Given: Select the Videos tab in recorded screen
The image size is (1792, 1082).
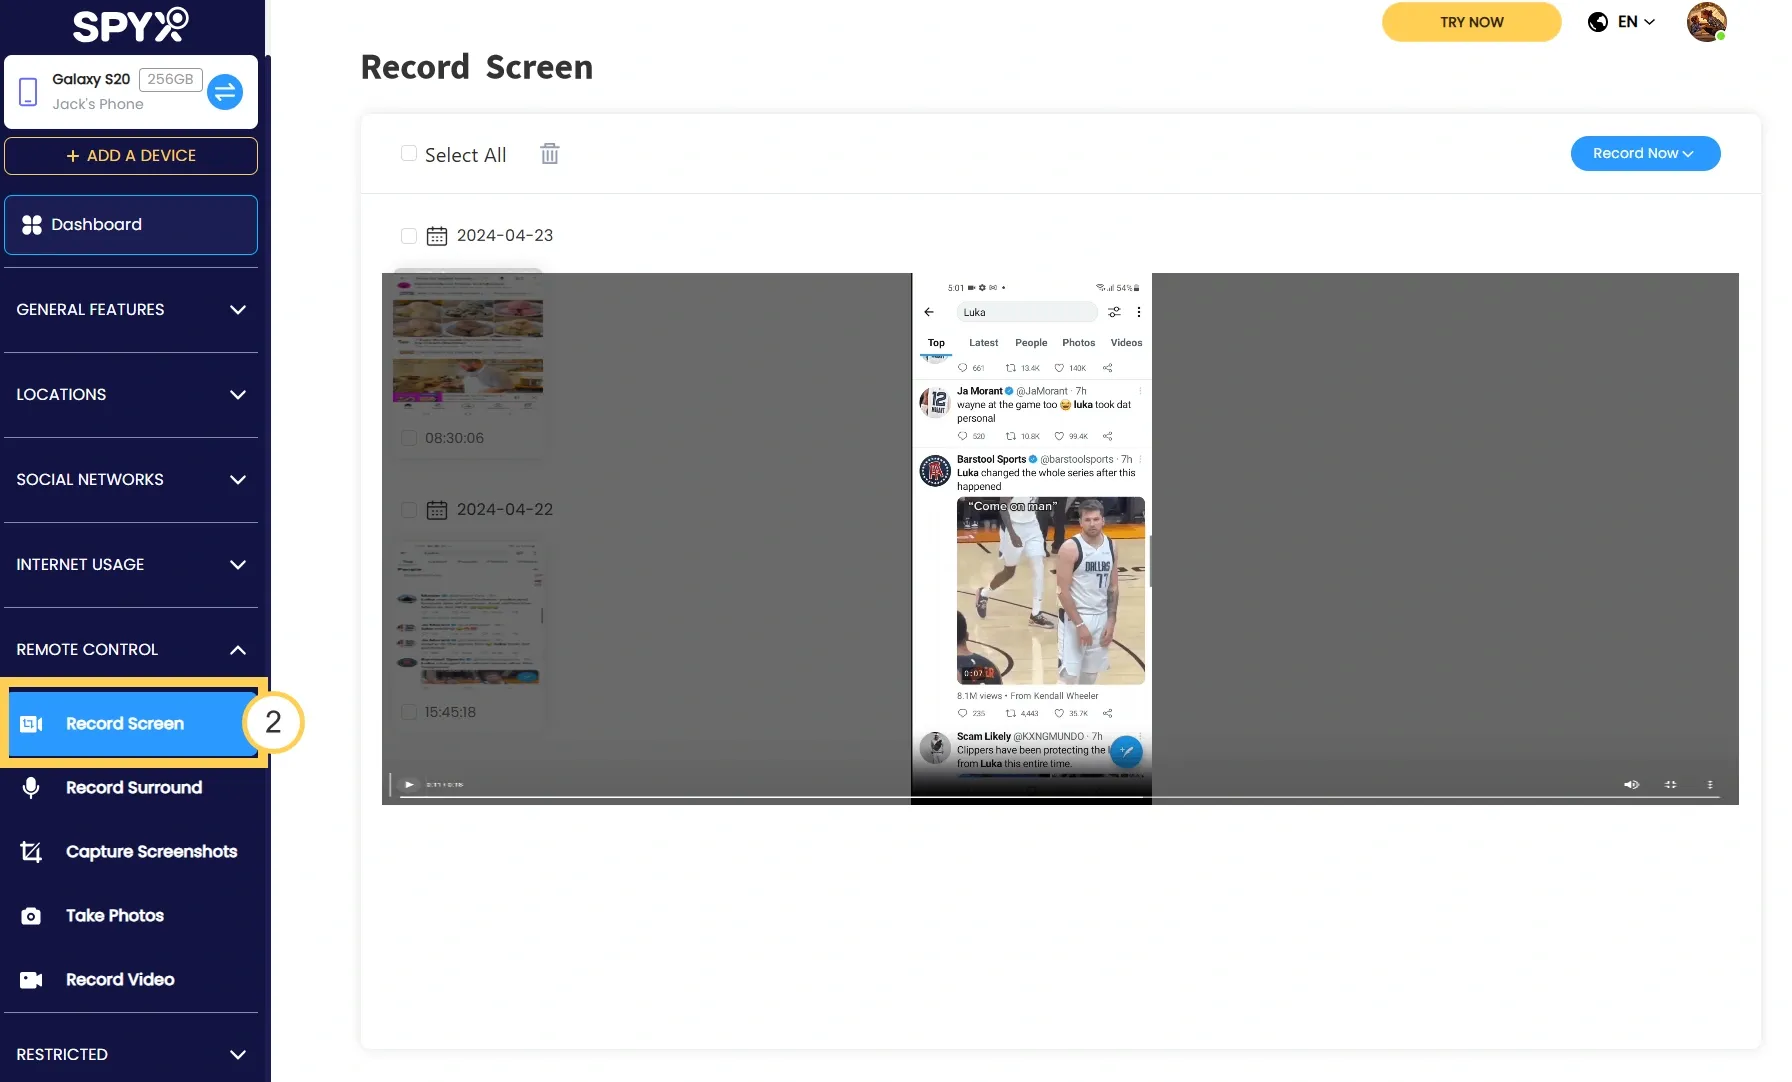Looking at the screenshot, I should coord(1126,343).
